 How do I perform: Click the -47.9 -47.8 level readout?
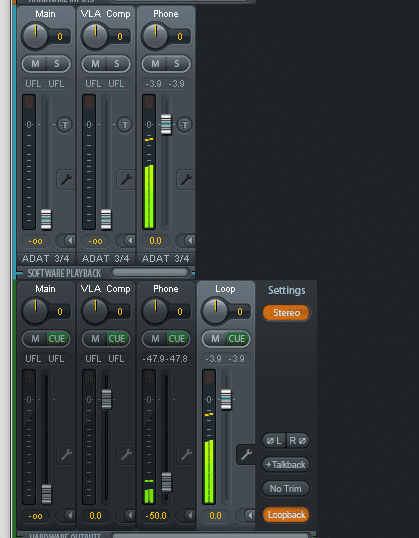coord(165,359)
